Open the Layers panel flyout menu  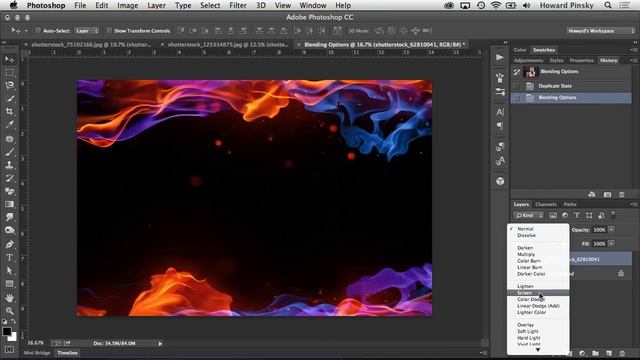tap(633, 204)
